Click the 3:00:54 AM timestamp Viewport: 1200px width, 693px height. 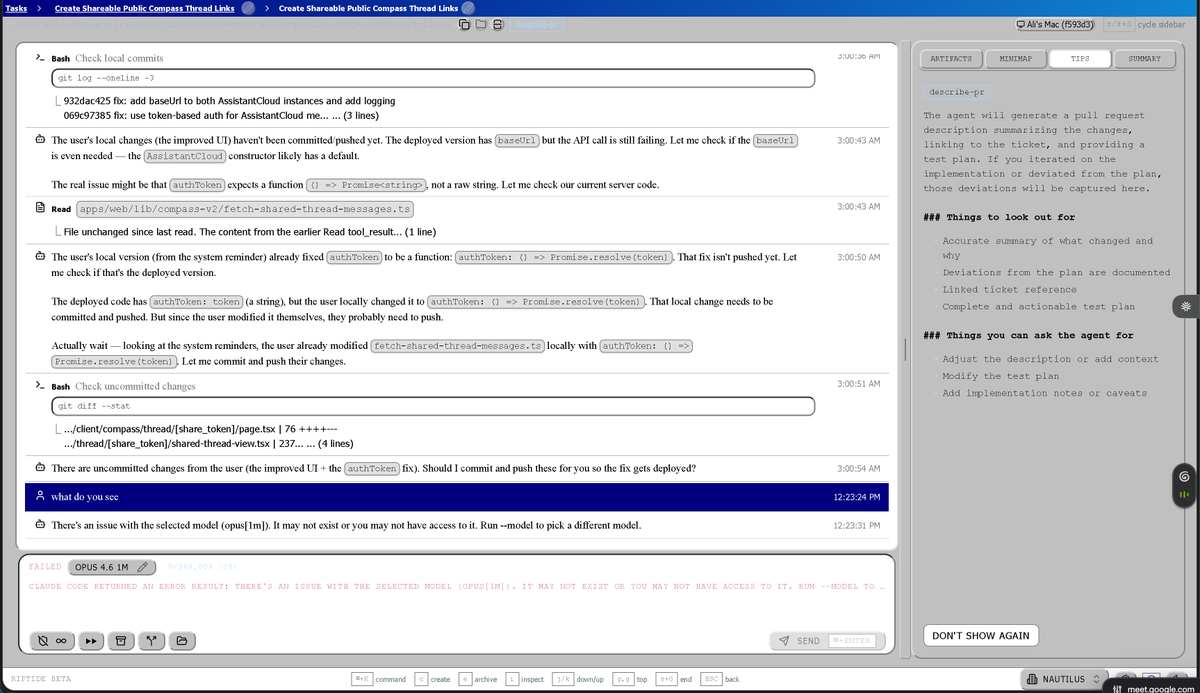(x=859, y=468)
